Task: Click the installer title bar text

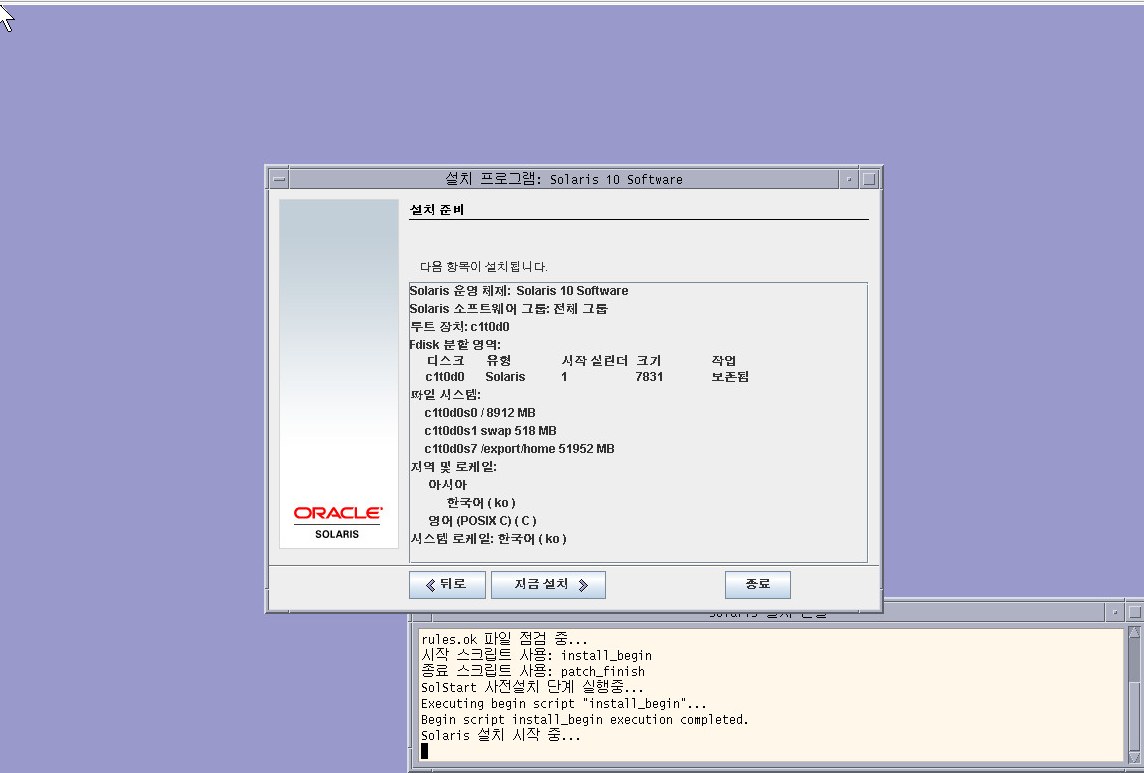Action: pos(564,179)
